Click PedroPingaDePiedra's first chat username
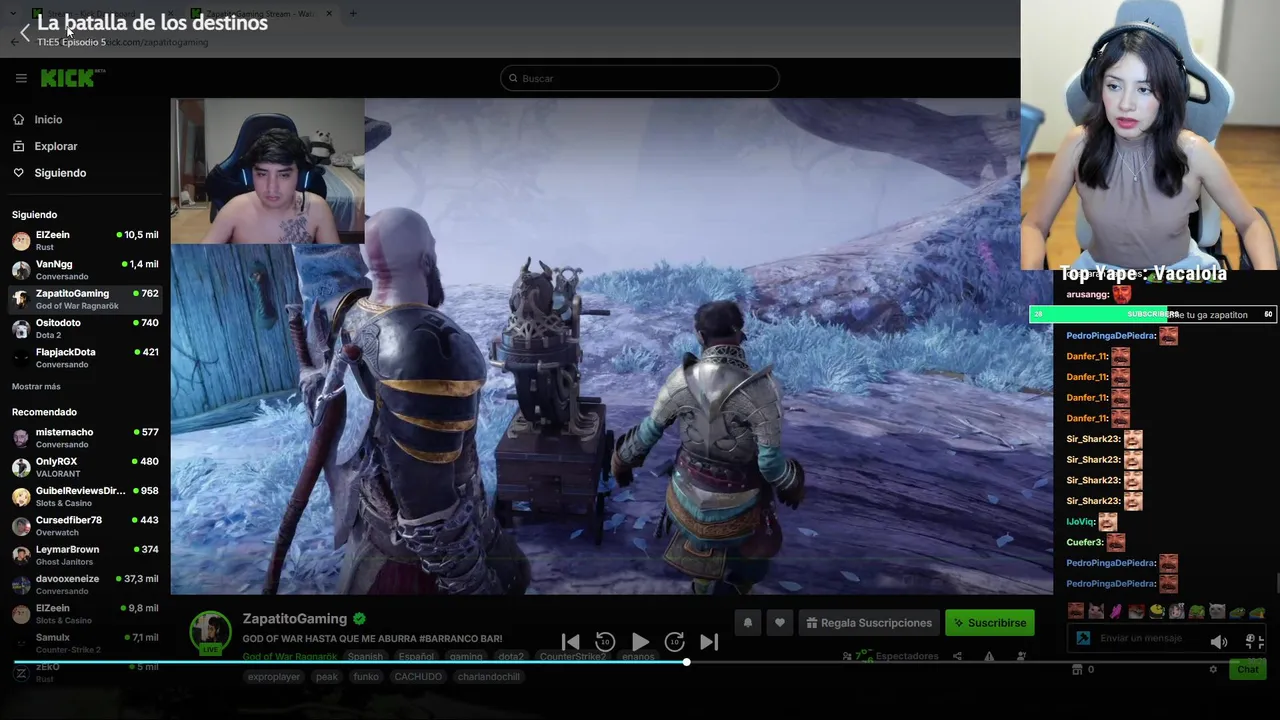This screenshot has width=1280, height=720. [x=1110, y=336]
